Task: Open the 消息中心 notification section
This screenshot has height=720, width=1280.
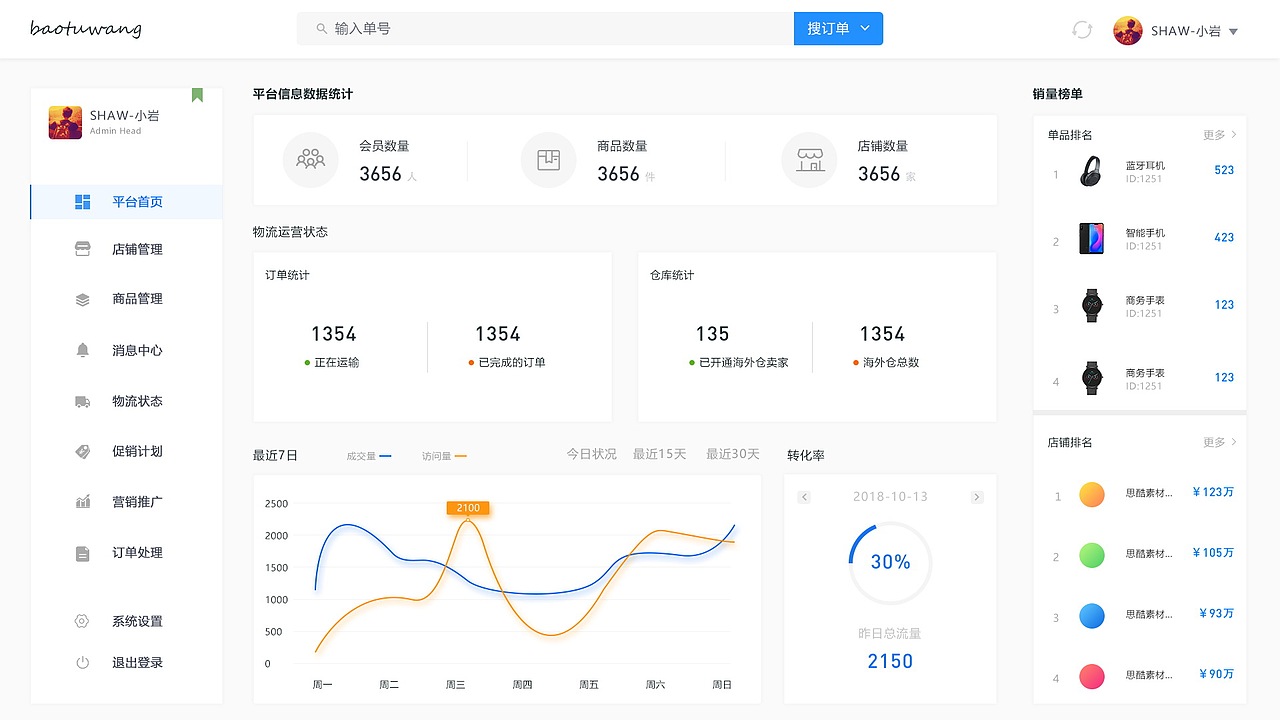Action: pyautogui.click(x=137, y=350)
